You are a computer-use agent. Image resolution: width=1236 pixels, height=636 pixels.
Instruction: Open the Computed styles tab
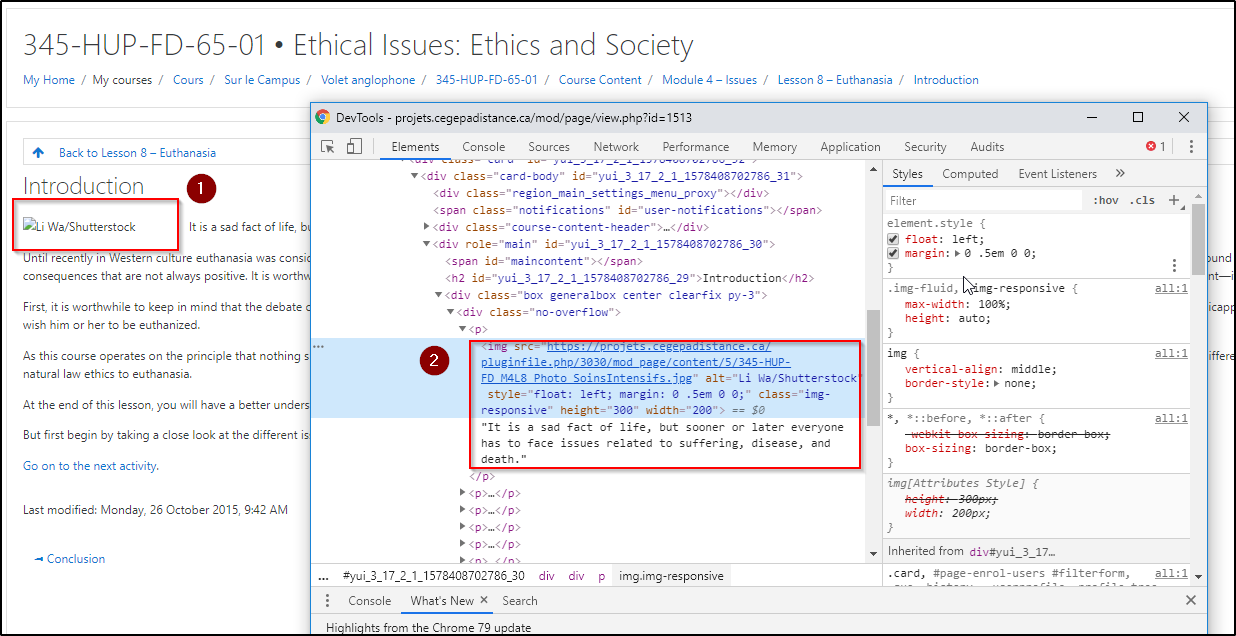pos(970,174)
